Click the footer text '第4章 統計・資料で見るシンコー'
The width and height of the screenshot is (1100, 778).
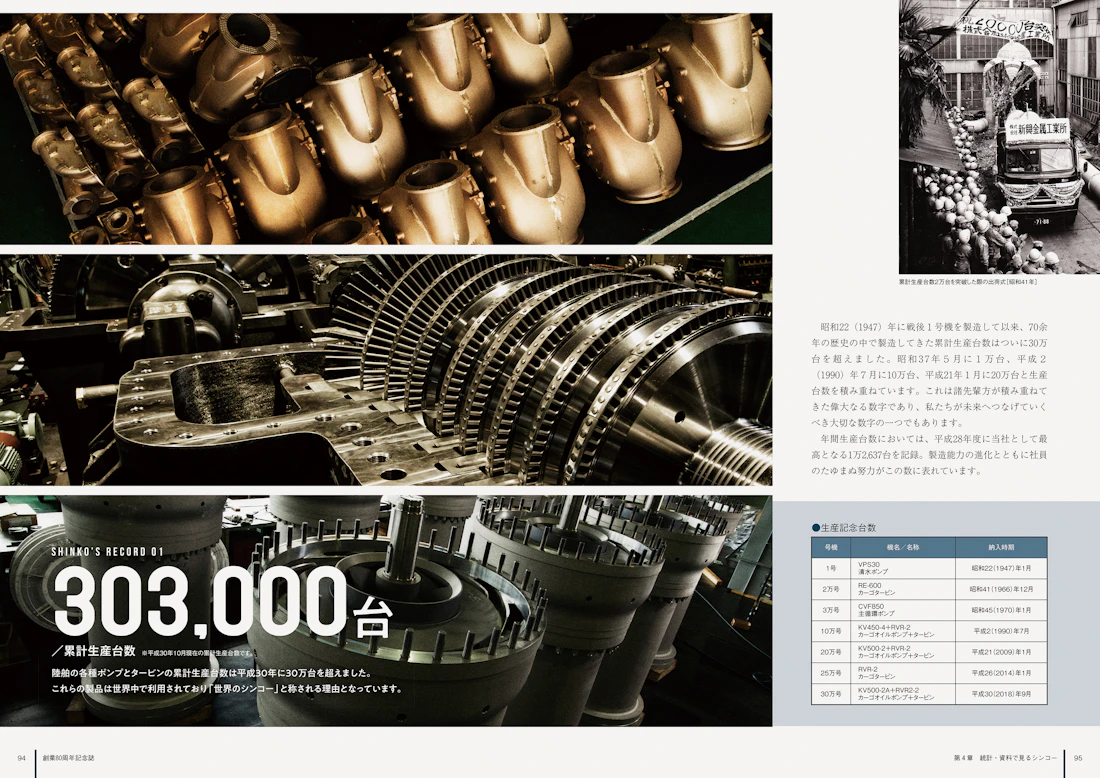[1005, 758]
